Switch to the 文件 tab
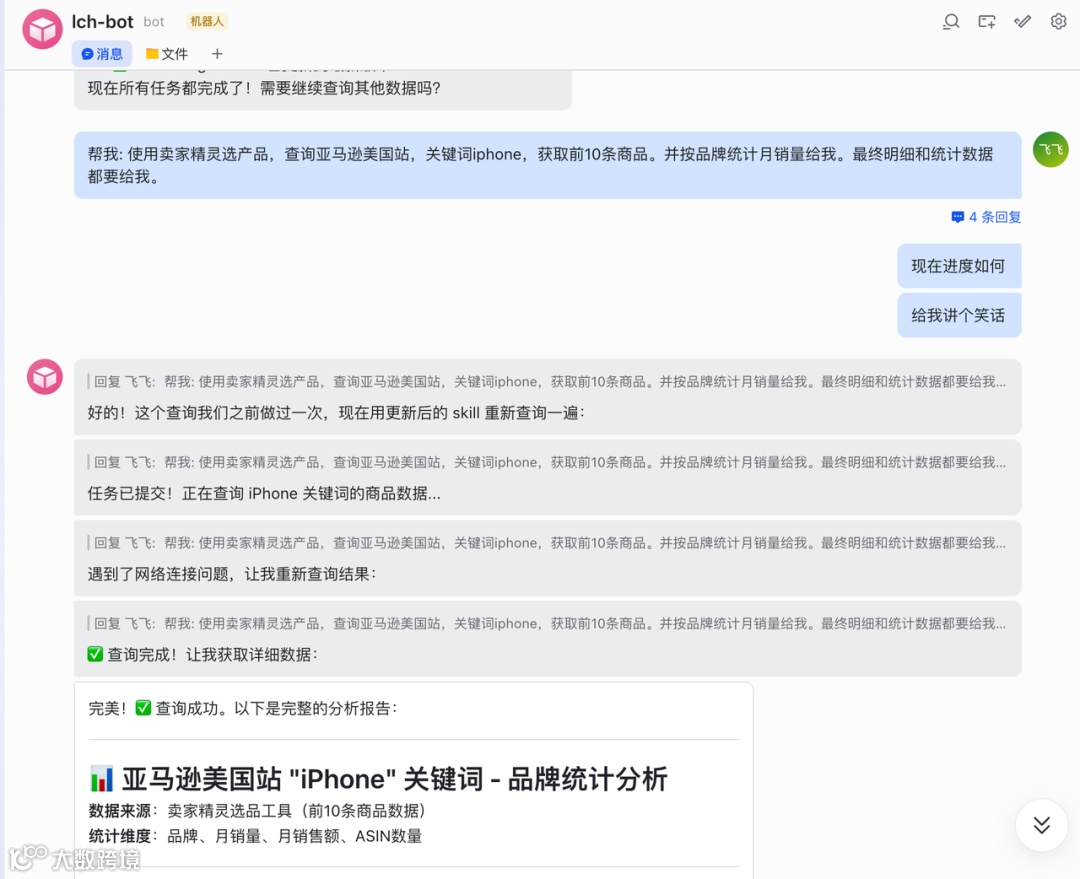Image resolution: width=1080 pixels, height=879 pixels. pyautogui.click(x=167, y=54)
